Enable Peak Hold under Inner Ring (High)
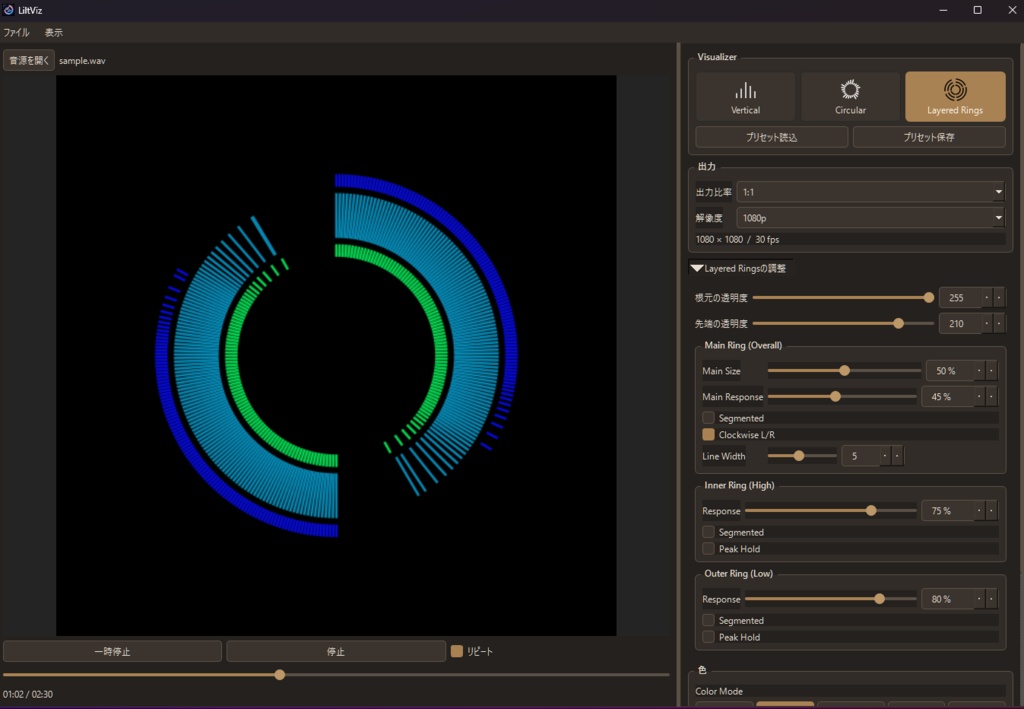This screenshot has width=1024, height=709. pos(709,549)
